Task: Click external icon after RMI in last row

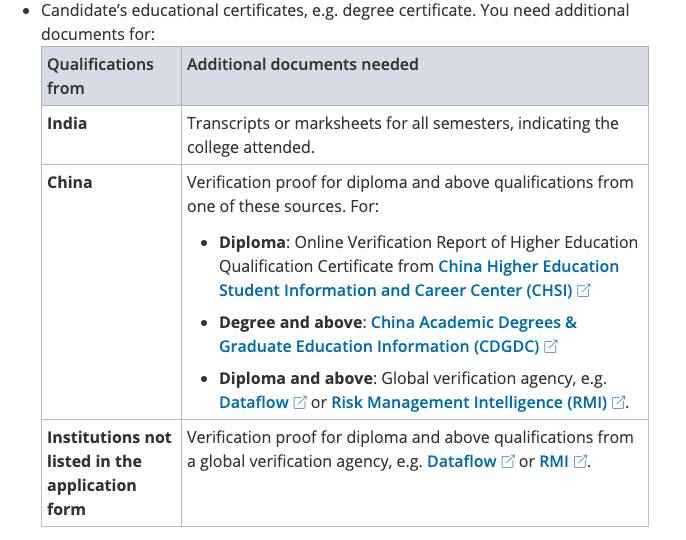Action: click(x=580, y=462)
